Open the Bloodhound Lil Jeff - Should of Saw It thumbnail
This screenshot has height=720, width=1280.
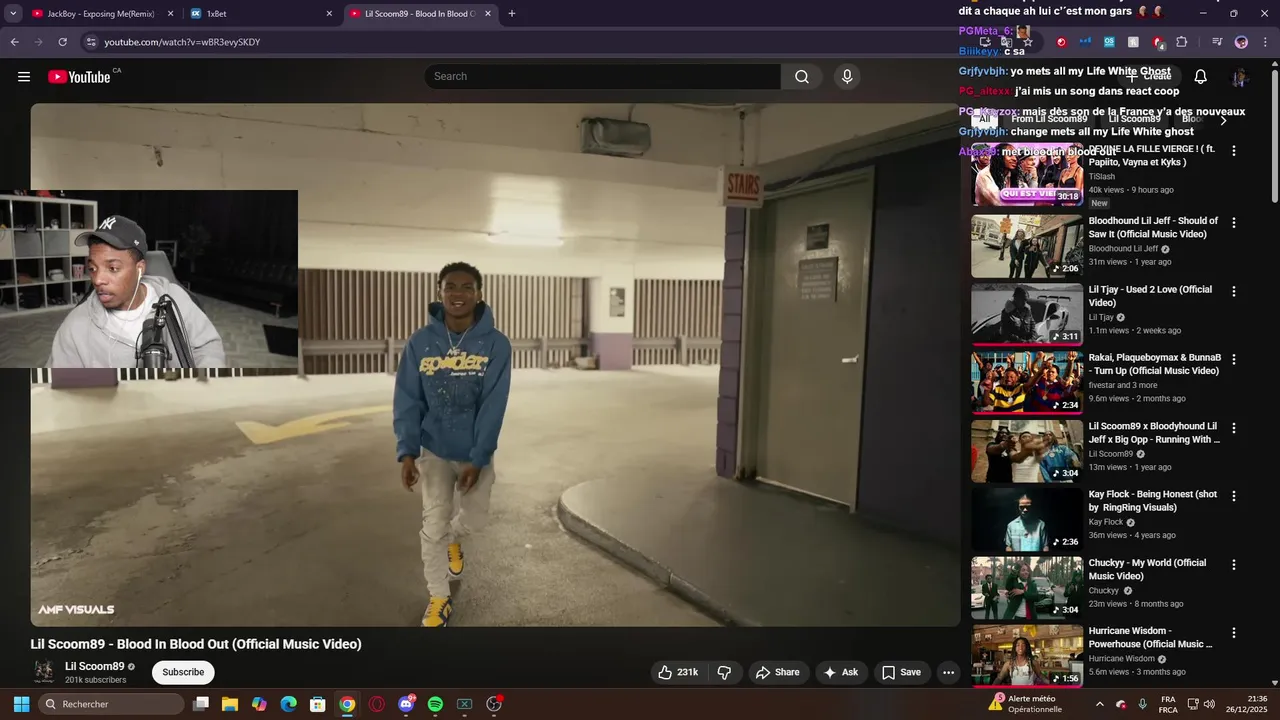[1027, 246]
